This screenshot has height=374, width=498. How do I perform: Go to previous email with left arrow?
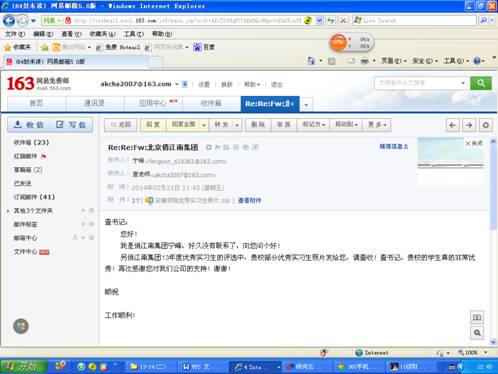pos(453,125)
